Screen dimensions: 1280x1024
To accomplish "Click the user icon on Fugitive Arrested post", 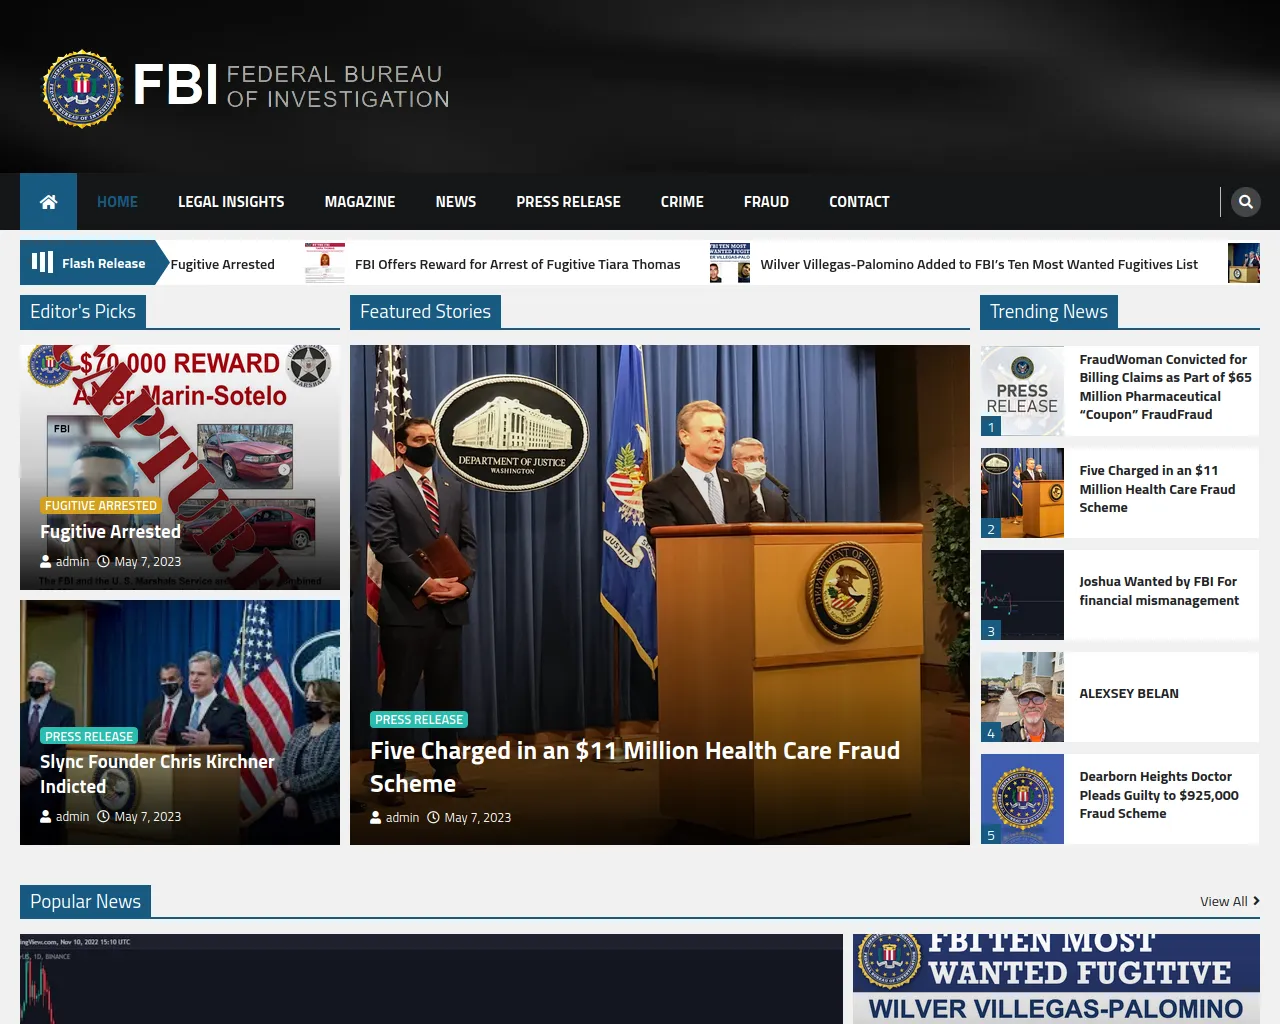I will point(46,562).
